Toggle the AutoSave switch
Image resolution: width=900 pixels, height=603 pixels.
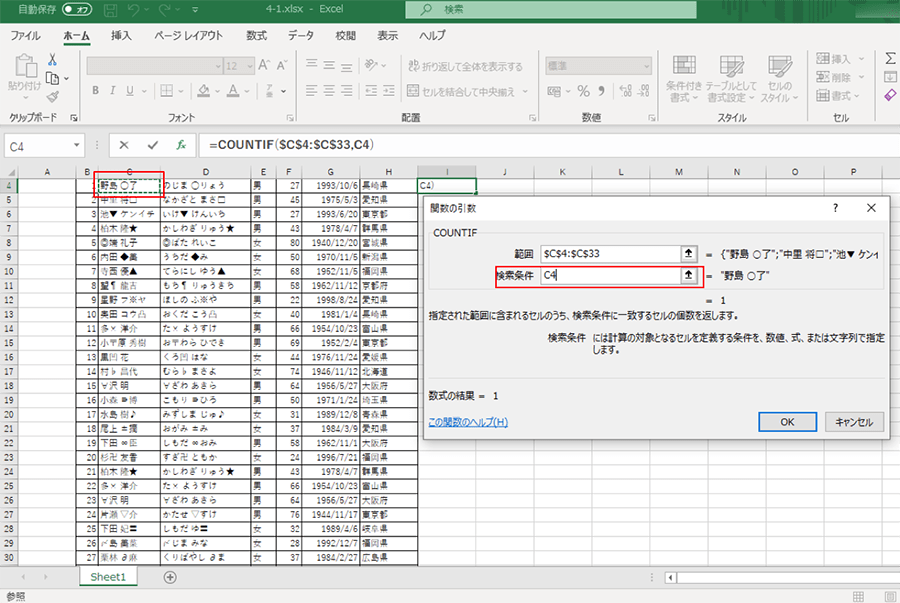tap(76, 9)
